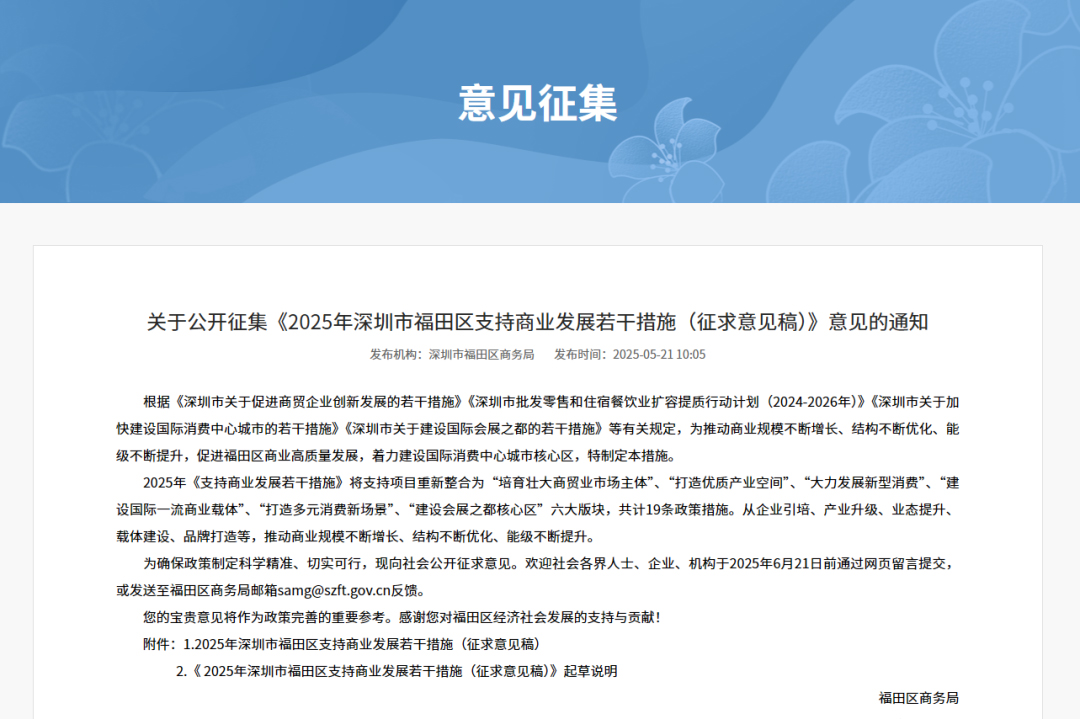Click the publisher 深圳市福田区商务局 label

coord(481,355)
